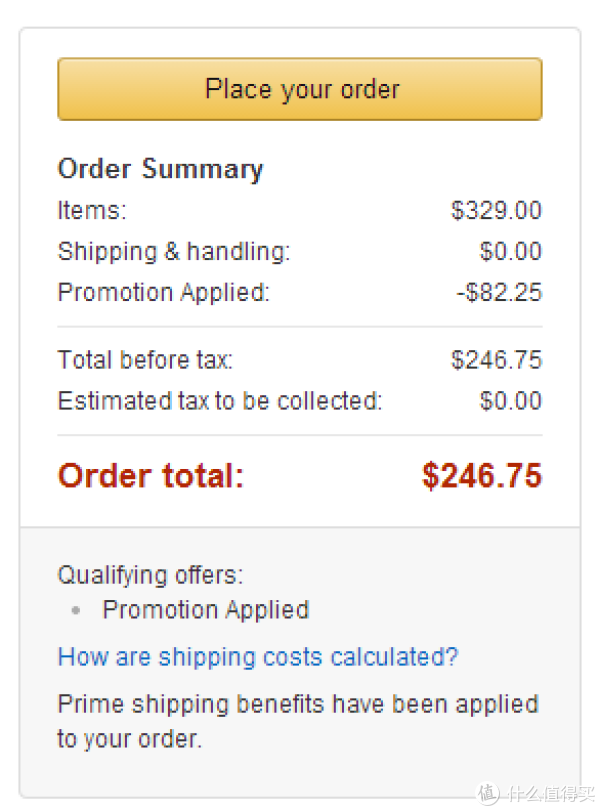Click Estimated tax to be collected label
This screenshot has width=600, height=811.
click(x=219, y=401)
